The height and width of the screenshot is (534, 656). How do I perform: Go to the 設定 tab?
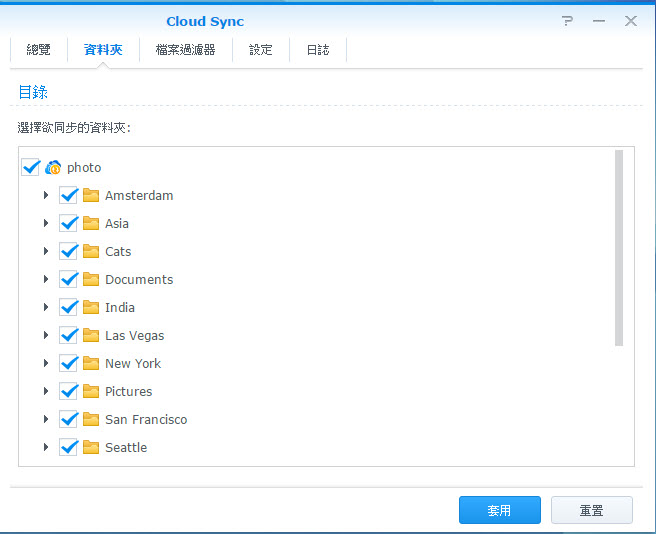pos(261,50)
